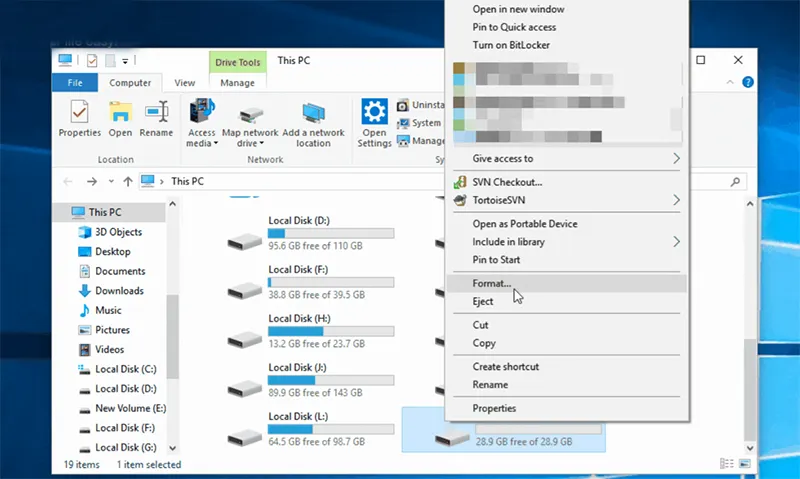Click the Local Disk (D:) usage bar
800x479 pixels.
[331, 234]
